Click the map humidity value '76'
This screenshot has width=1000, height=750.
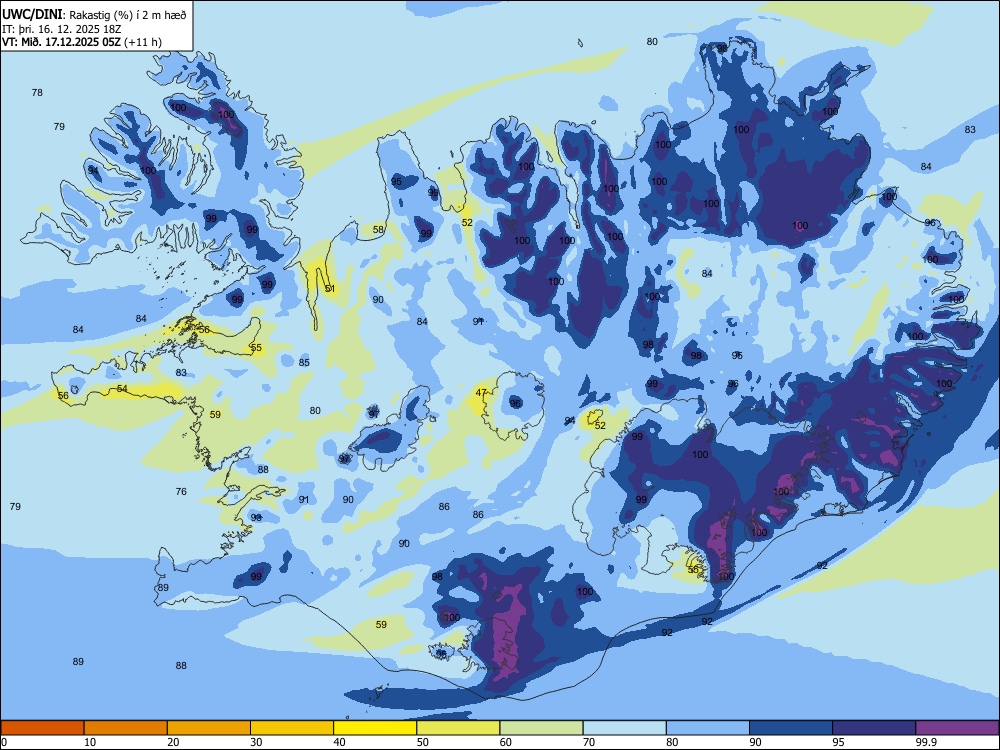181,491
